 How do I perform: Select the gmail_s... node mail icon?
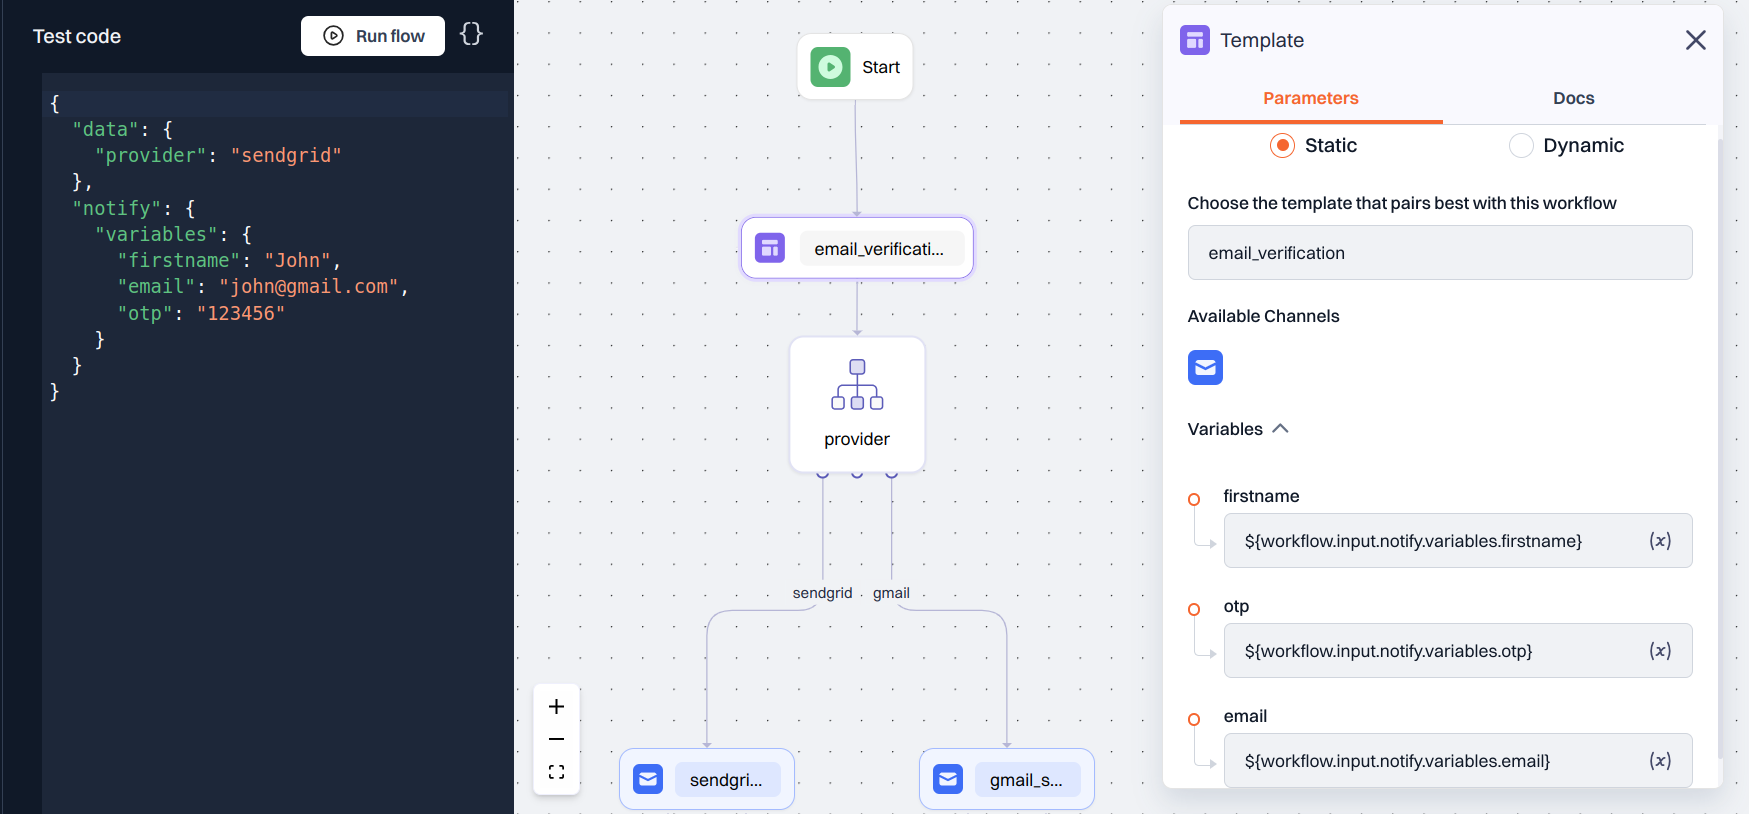pos(948,779)
